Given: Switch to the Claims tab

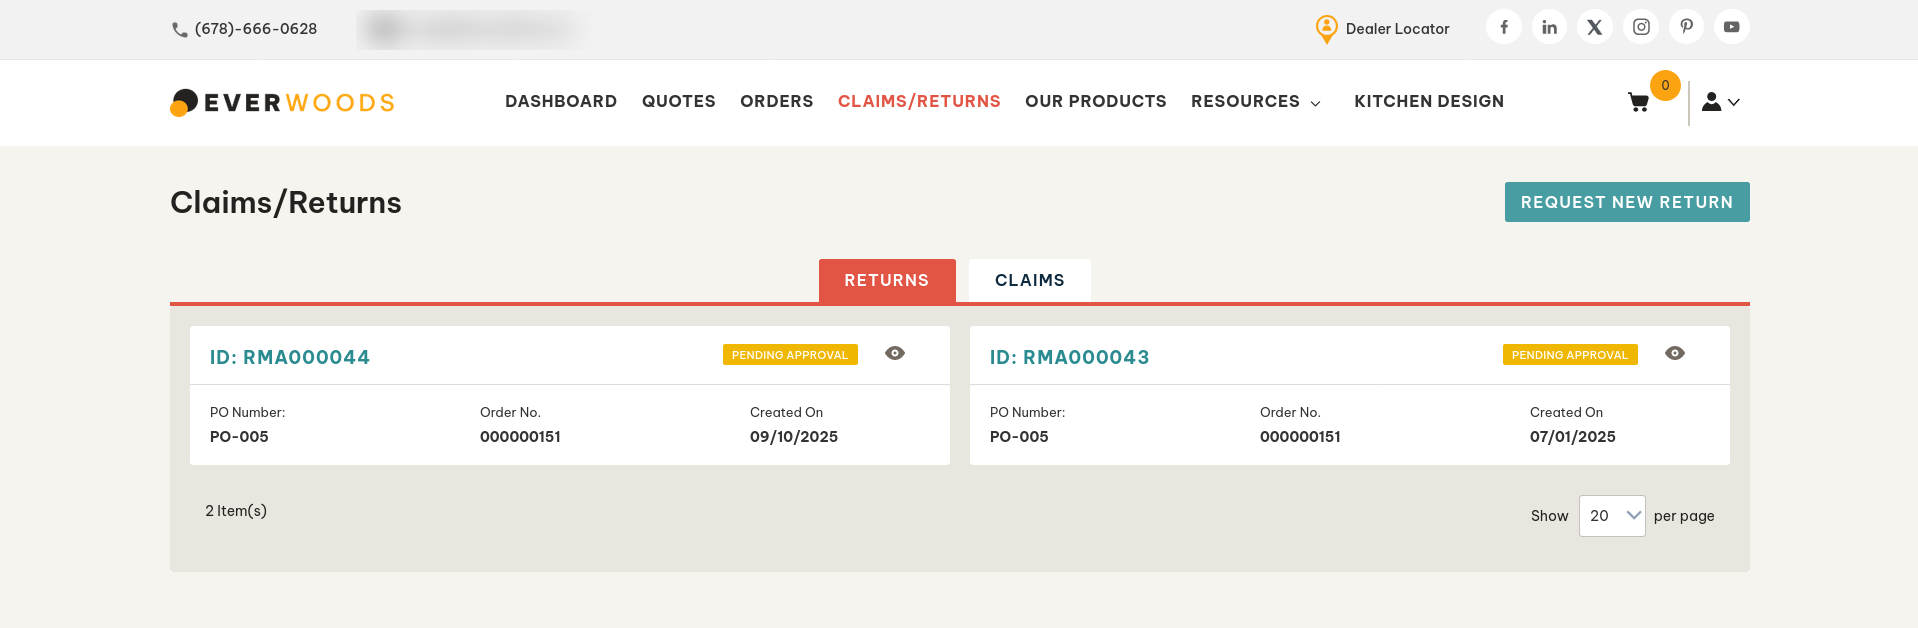Looking at the screenshot, I should click(1029, 280).
